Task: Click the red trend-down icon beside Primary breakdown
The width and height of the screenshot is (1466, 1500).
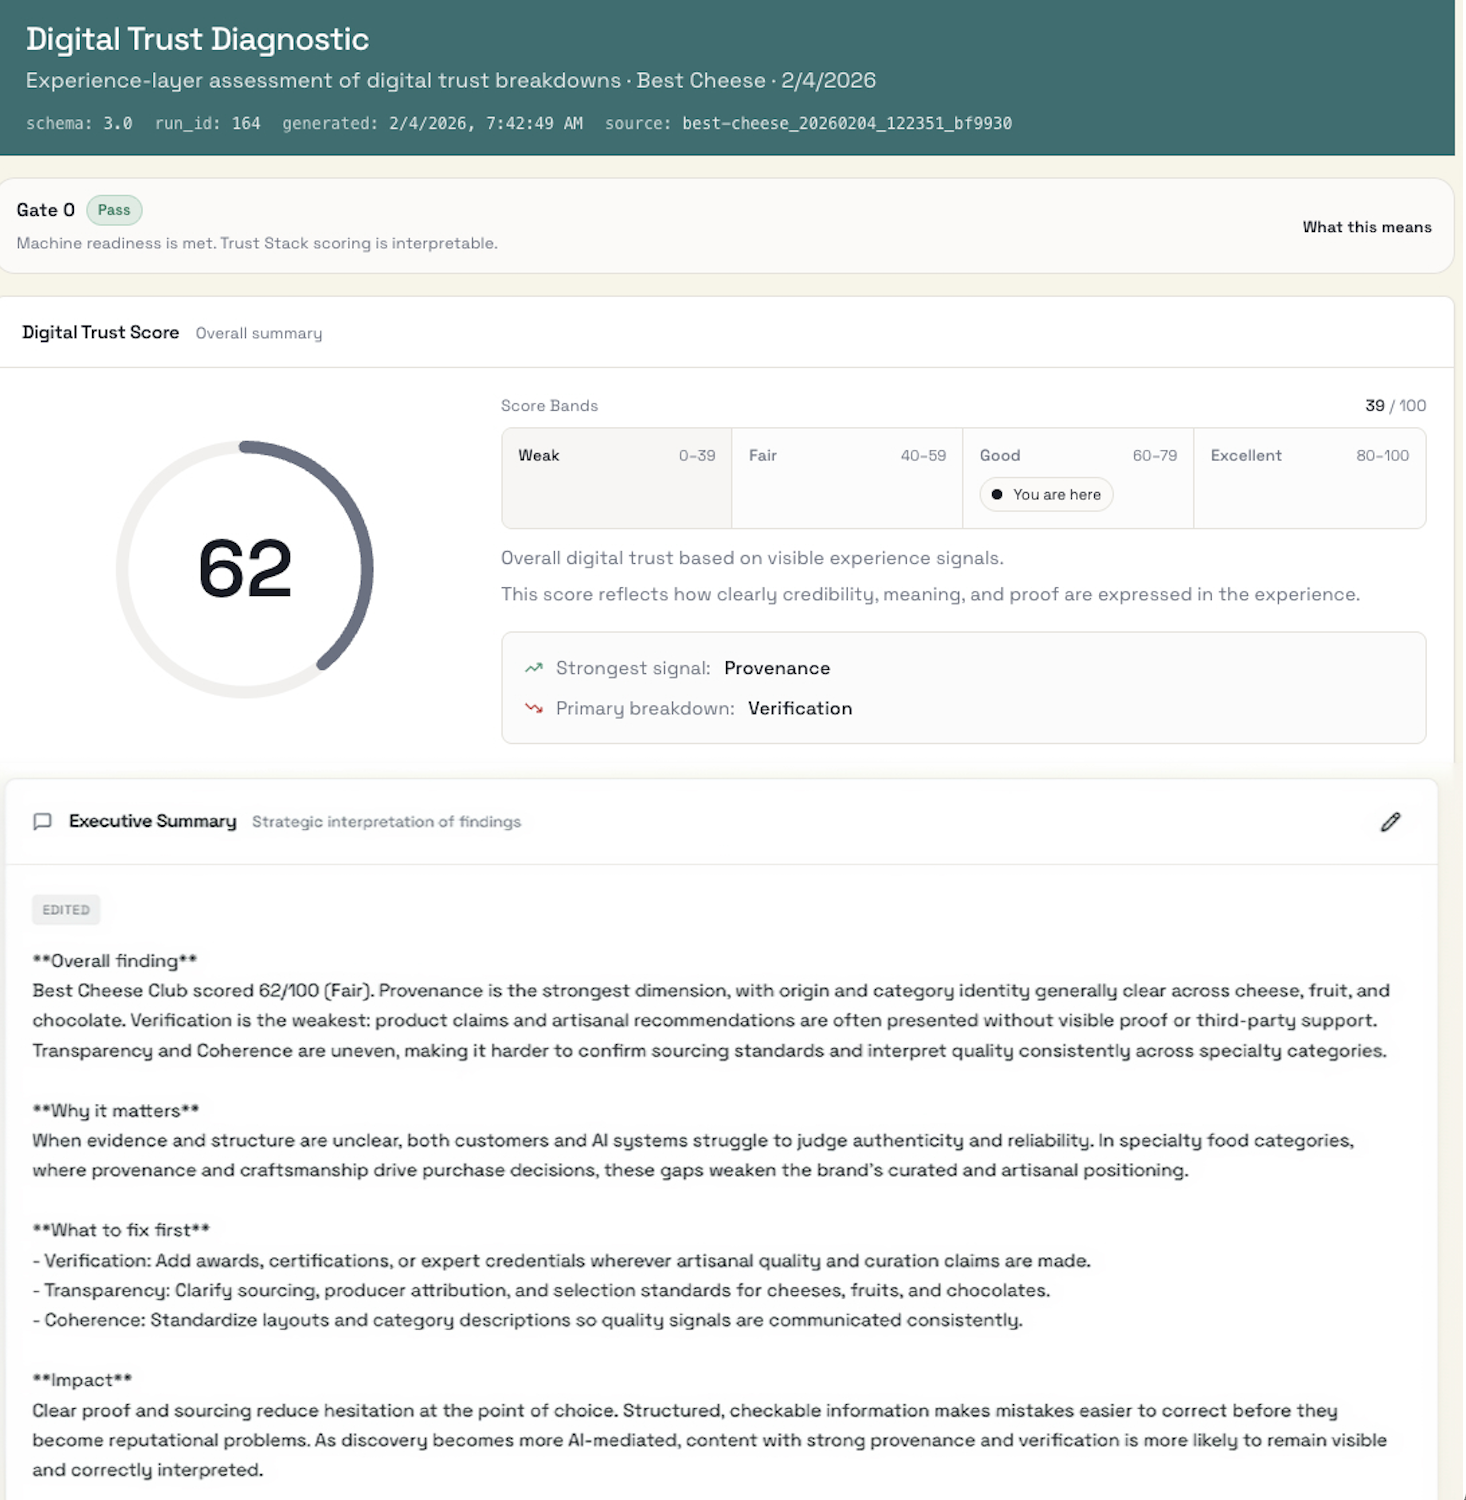Action: coord(532,707)
